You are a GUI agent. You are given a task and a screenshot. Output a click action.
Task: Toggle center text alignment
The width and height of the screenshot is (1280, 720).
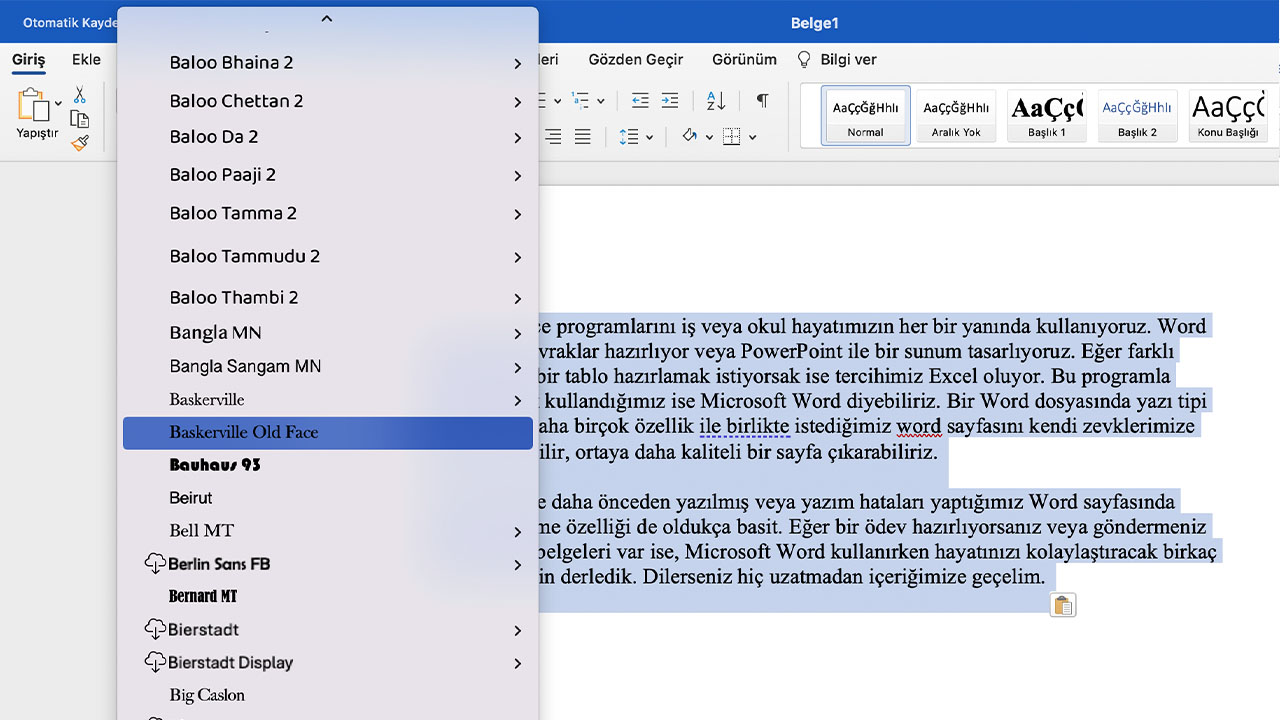(x=554, y=137)
